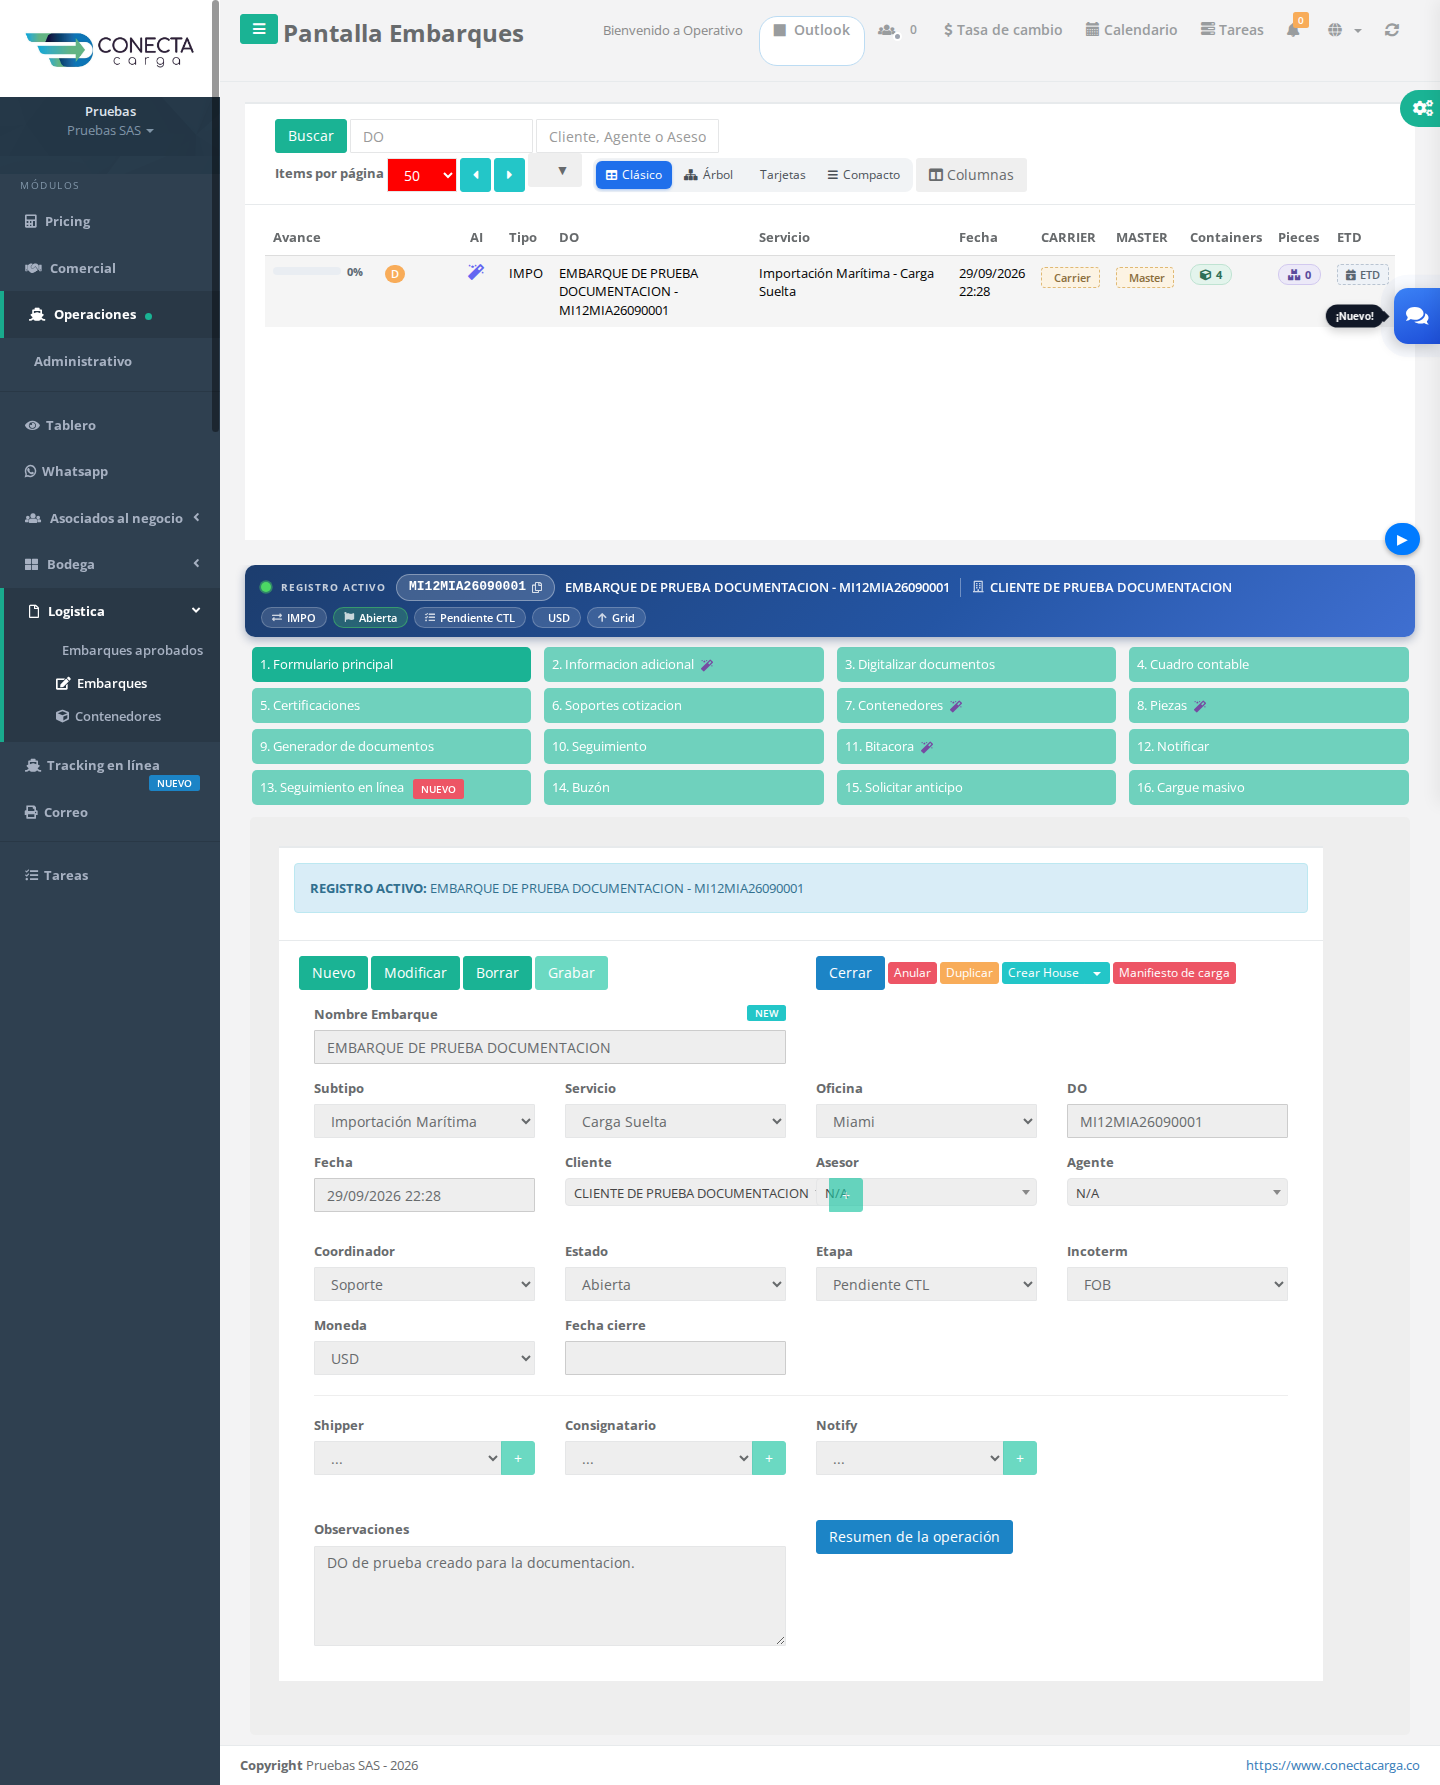Click the refresh icon in top bar
Image resolution: width=1440 pixels, height=1785 pixels.
(1391, 30)
